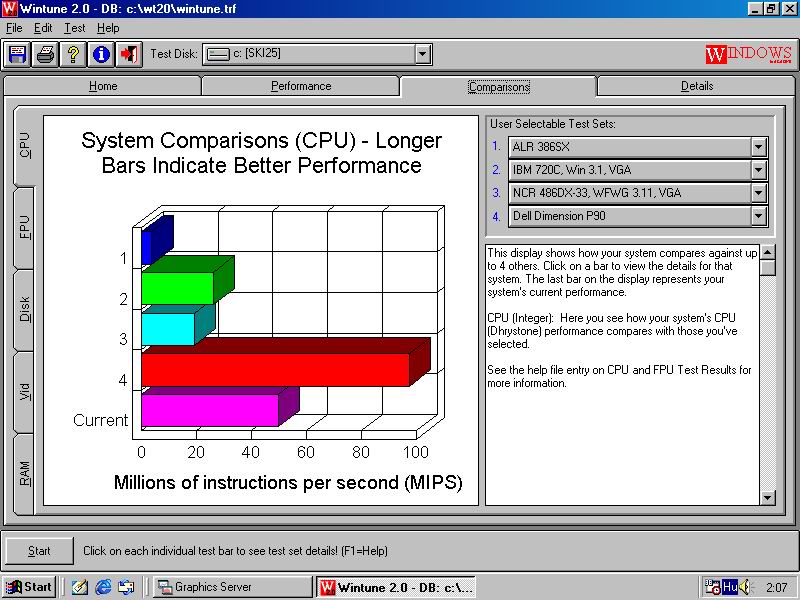
Task: Expand test set 4 Dell Dimension P90 dropdown
Action: (x=759, y=216)
